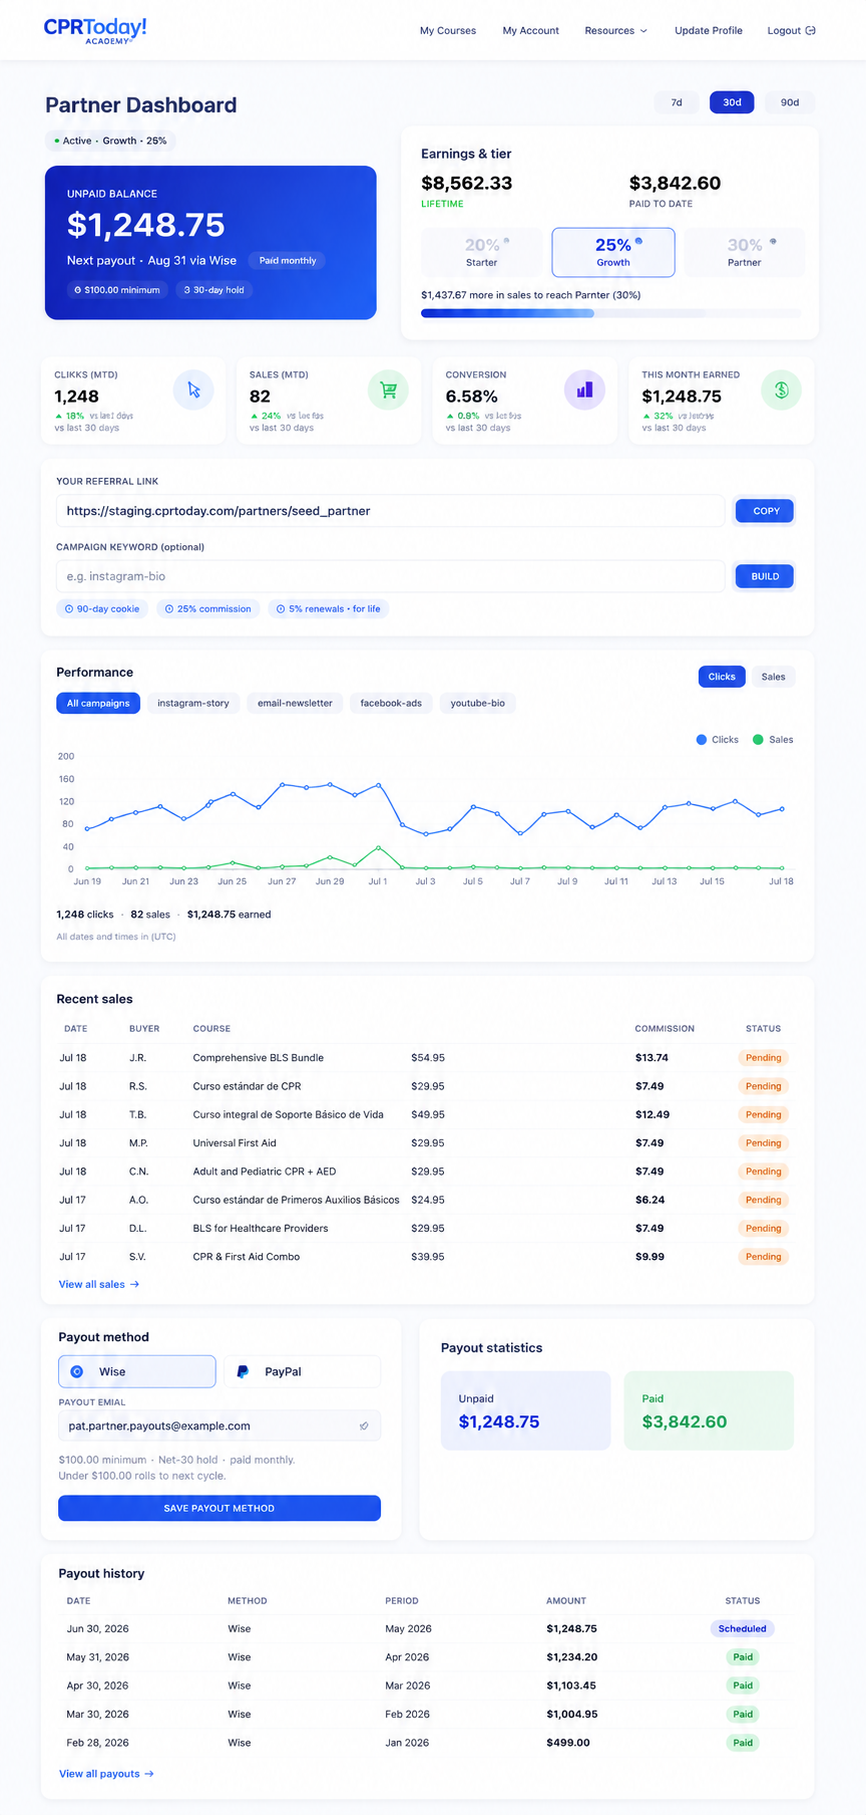Click Scheduled status for Jun 30, 2026
The height and width of the screenshot is (1815, 866).
742,1629
